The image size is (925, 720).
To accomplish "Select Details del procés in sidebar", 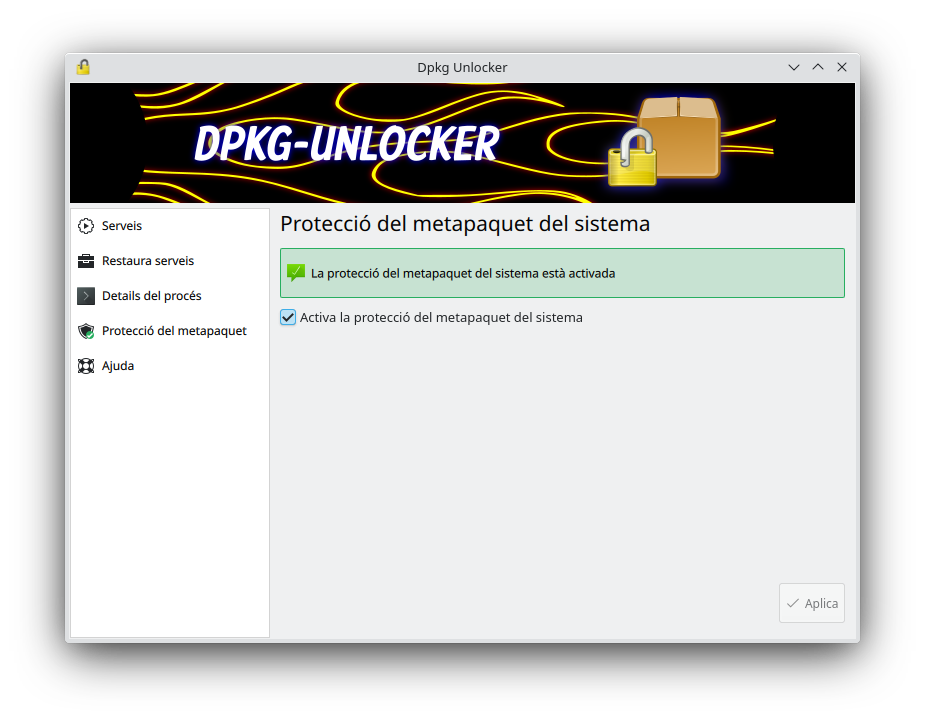I will click(152, 296).
